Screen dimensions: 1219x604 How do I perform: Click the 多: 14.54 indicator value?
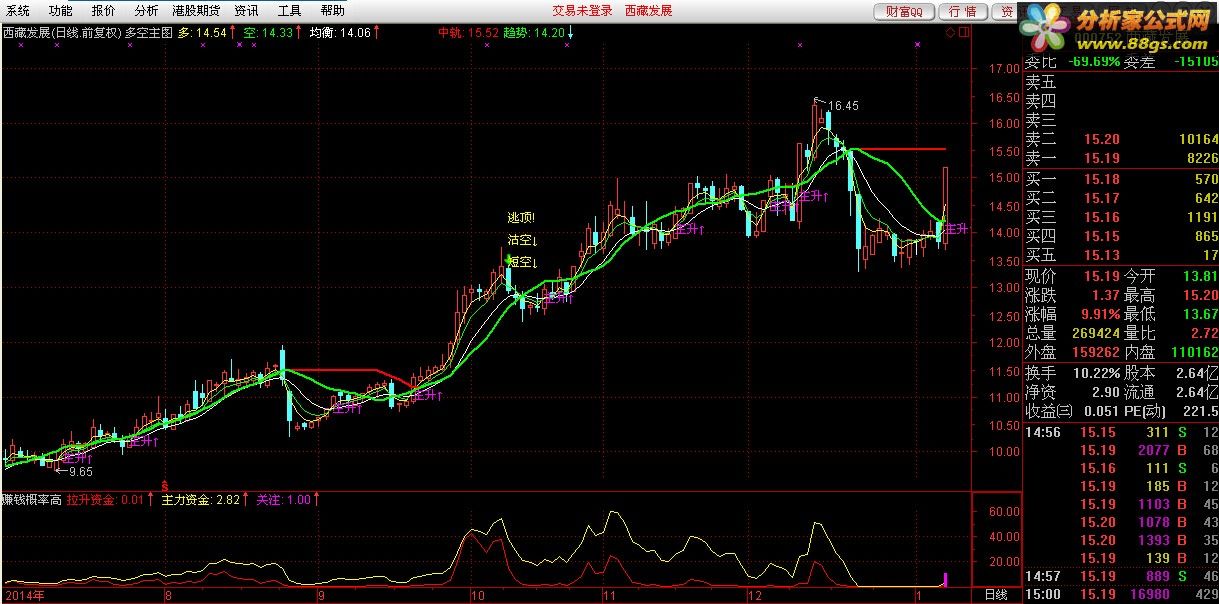click(207, 33)
